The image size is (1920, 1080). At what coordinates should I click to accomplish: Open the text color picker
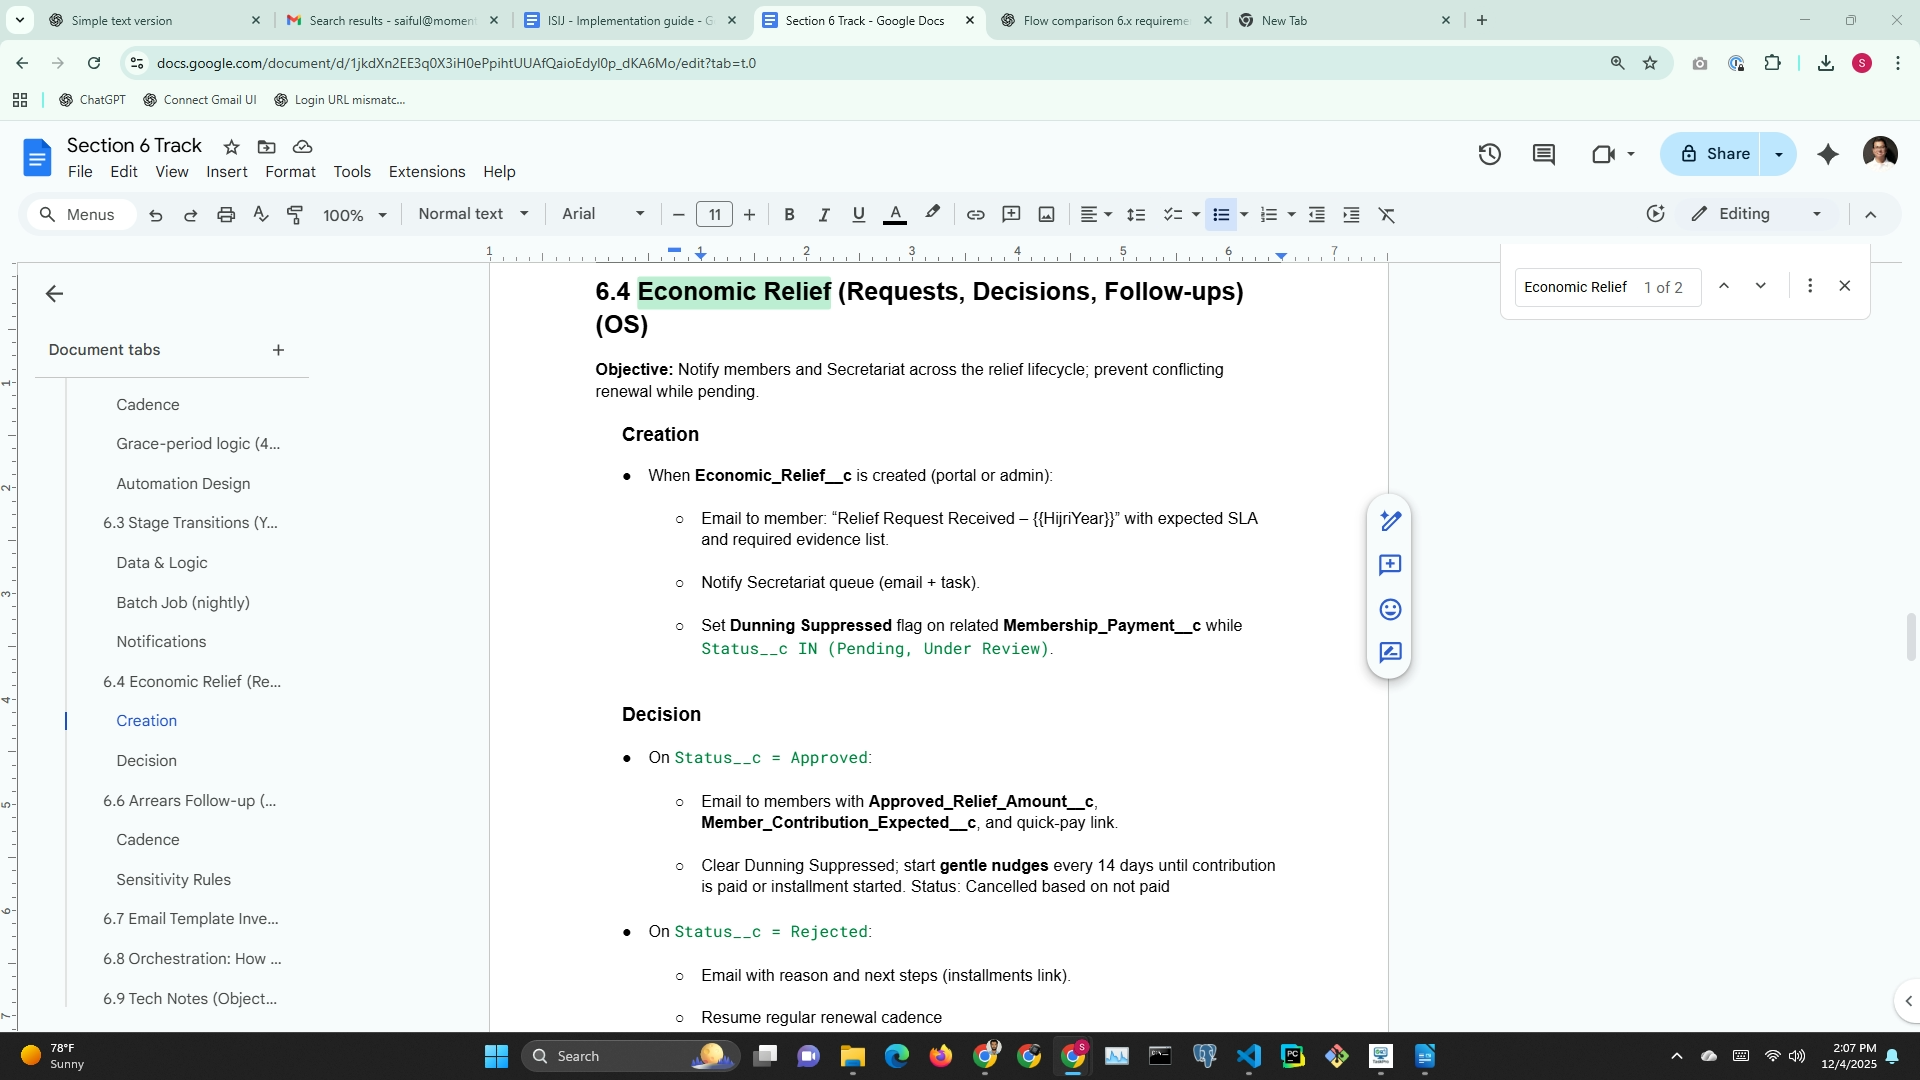895,215
